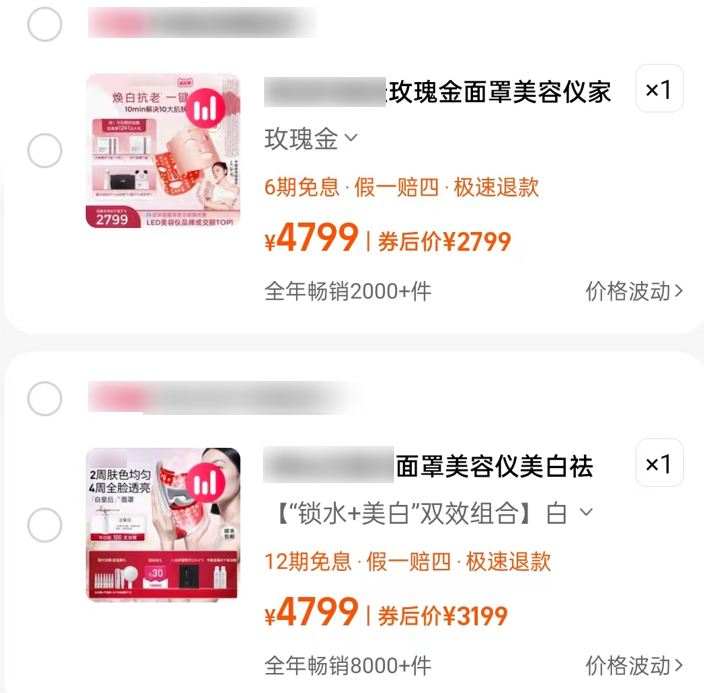Select the 锁水+美白 combo item checkbox
Image resolution: width=704 pixels, height=693 pixels.
tap(44, 525)
